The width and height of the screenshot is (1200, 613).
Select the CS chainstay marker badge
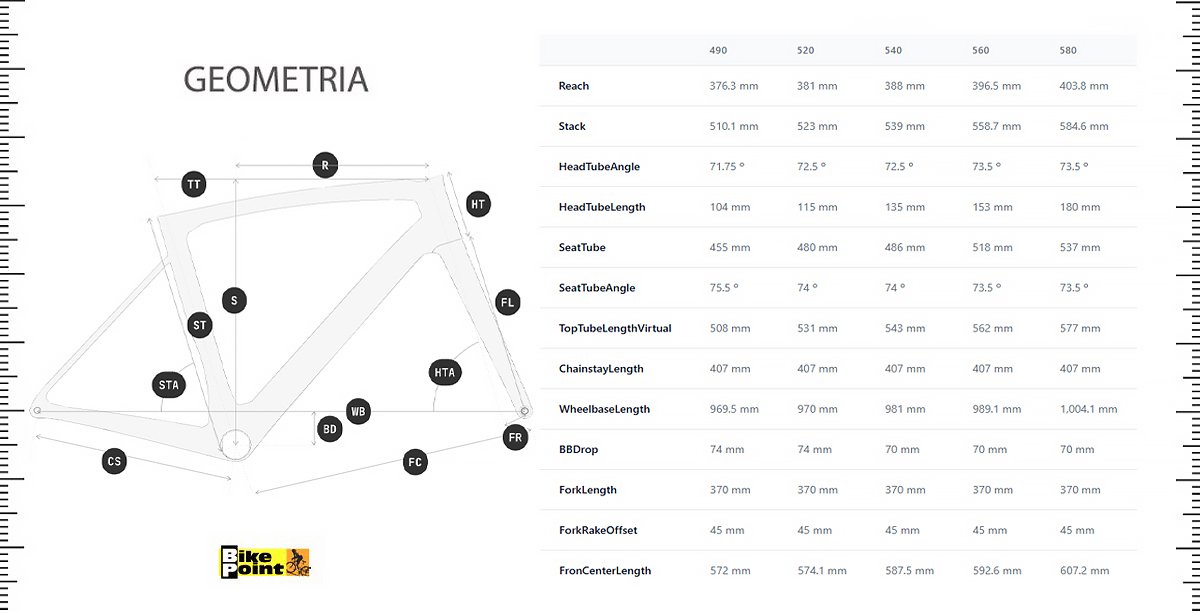114,461
